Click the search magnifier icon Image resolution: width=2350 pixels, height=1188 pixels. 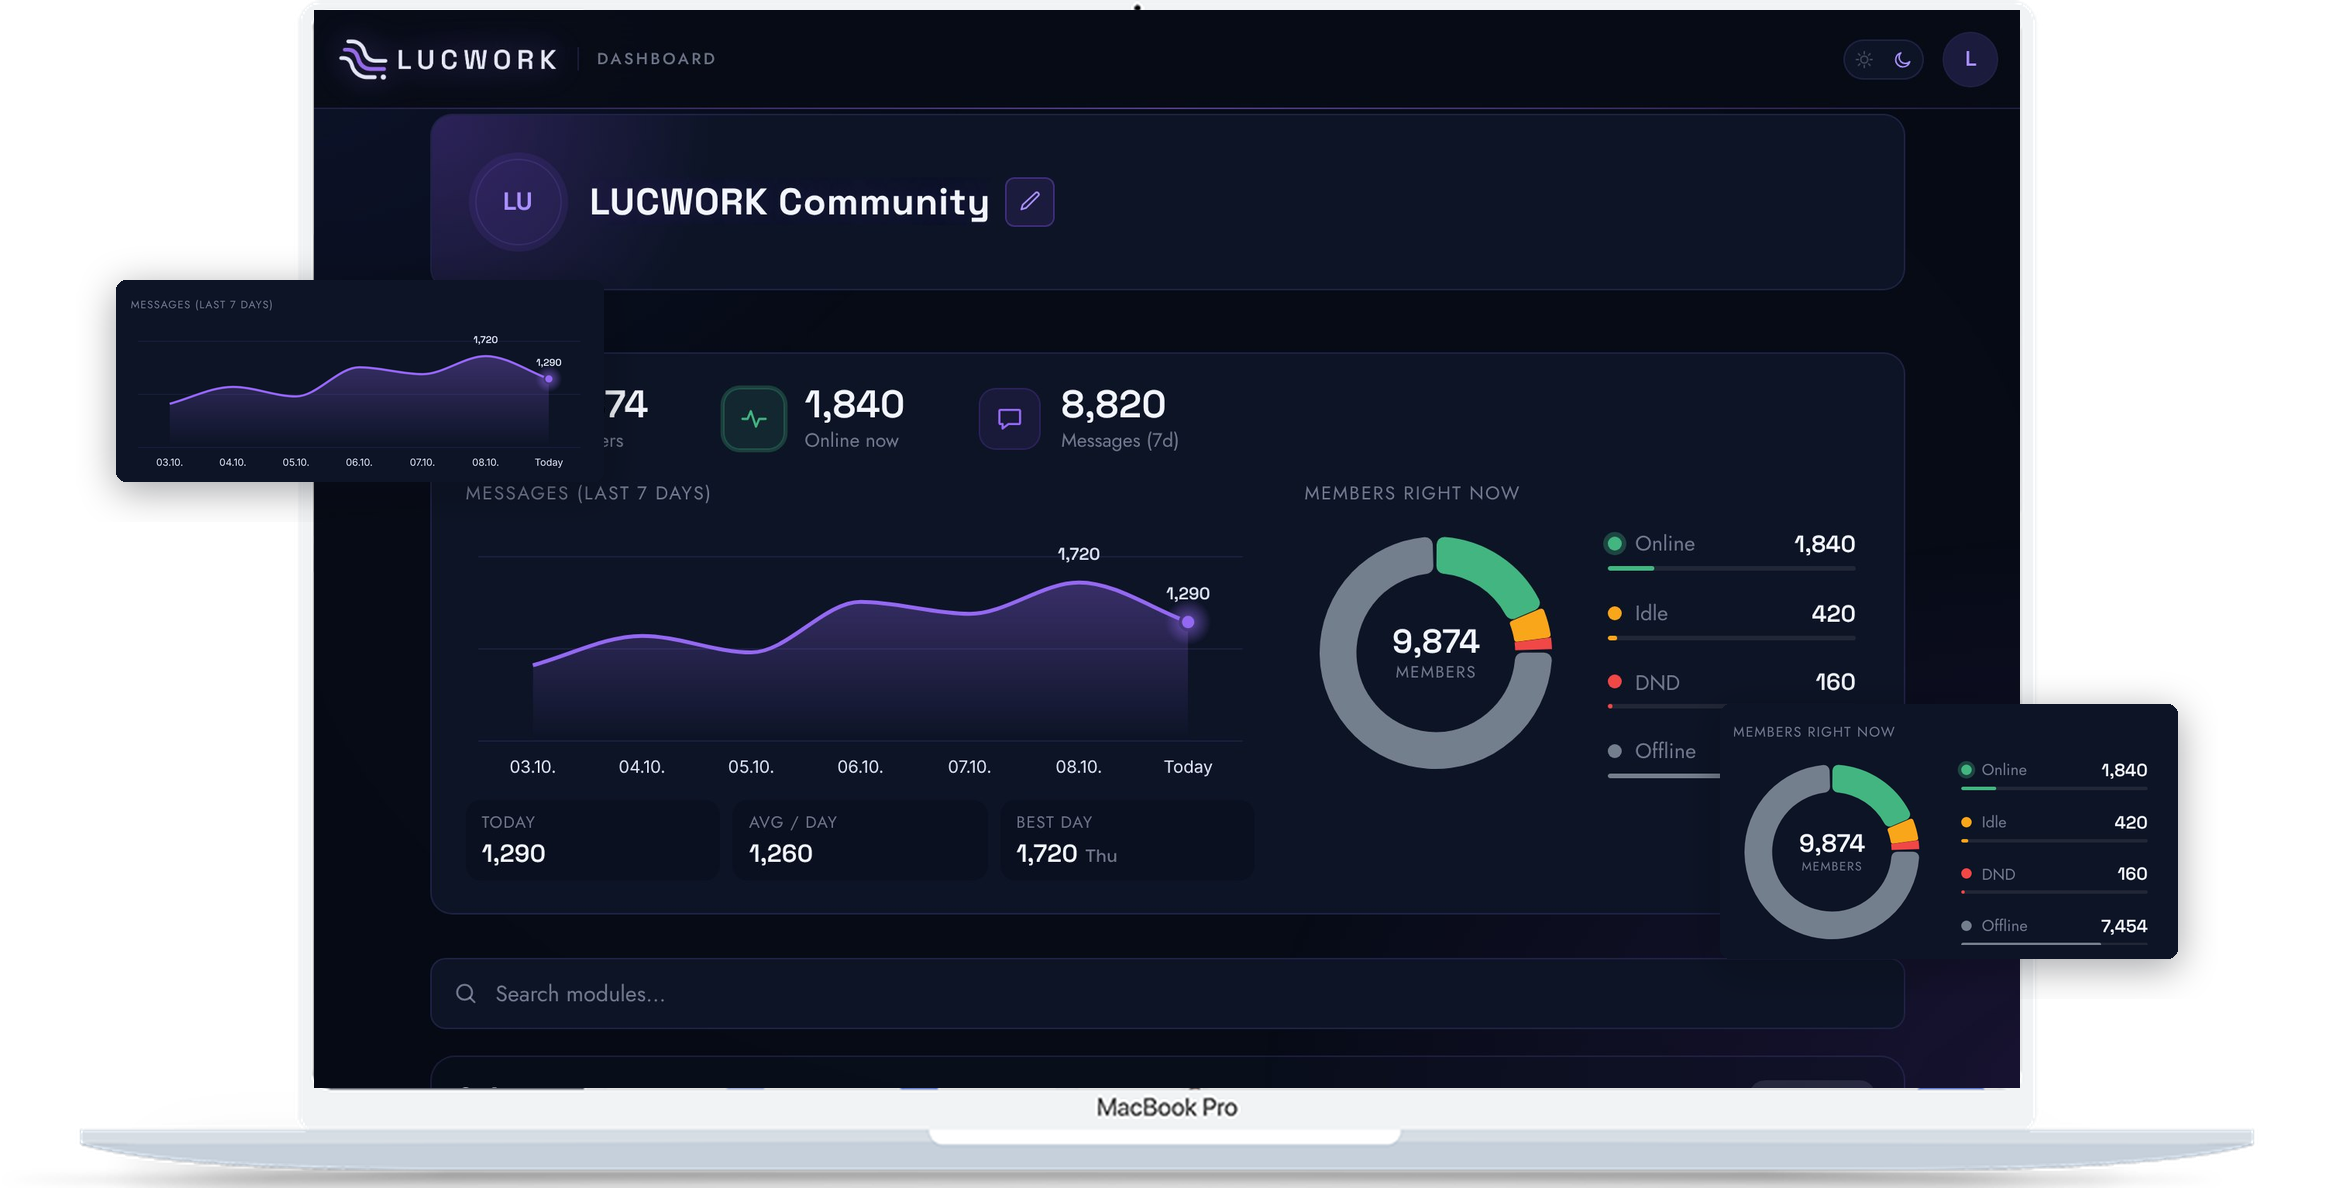tap(466, 994)
